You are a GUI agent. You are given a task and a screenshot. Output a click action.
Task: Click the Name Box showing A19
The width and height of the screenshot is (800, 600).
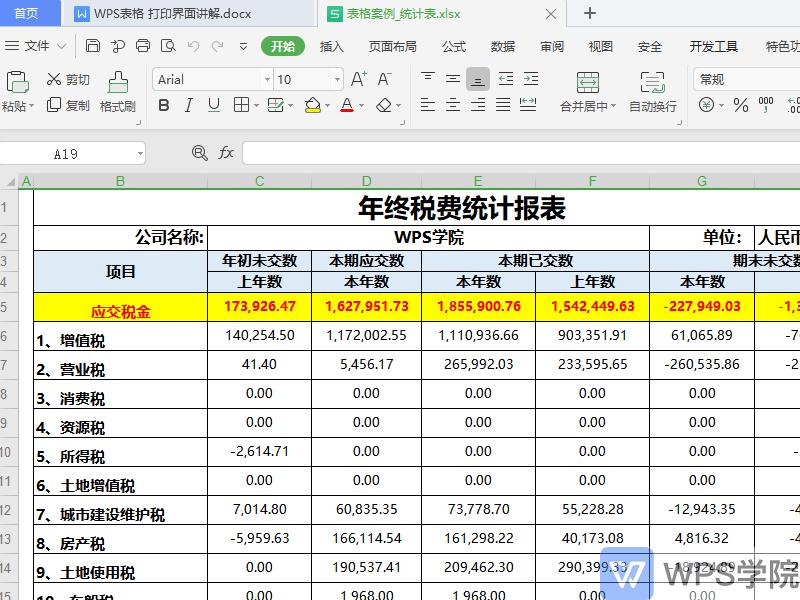(x=65, y=152)
